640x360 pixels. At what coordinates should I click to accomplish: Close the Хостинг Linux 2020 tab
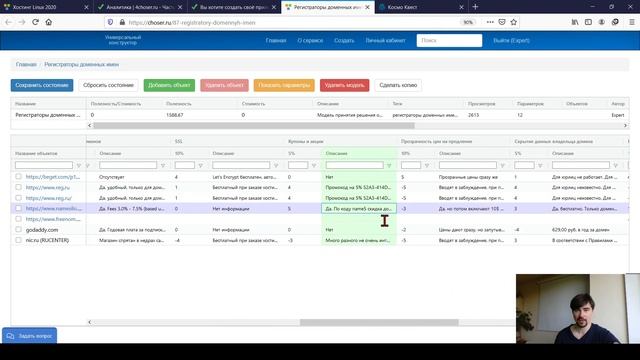coord(86,7)
